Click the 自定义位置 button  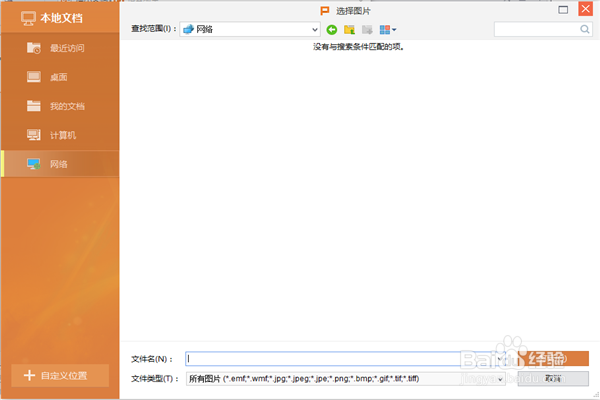point(60,376)
